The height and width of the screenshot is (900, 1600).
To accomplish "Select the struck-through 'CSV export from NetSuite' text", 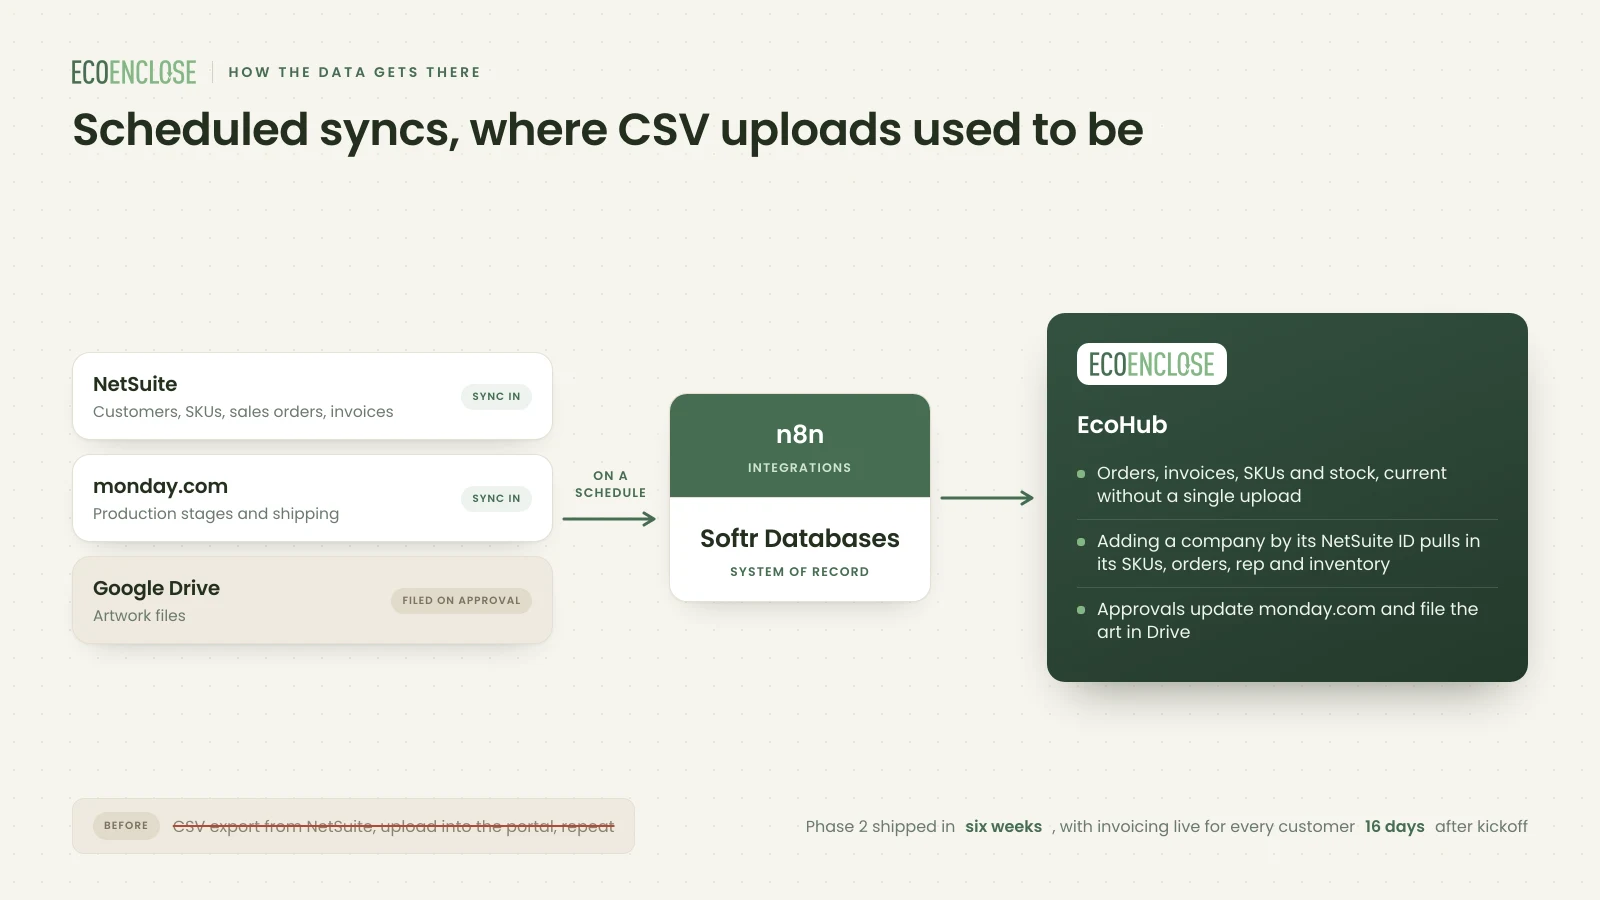I will coord(394,826).
